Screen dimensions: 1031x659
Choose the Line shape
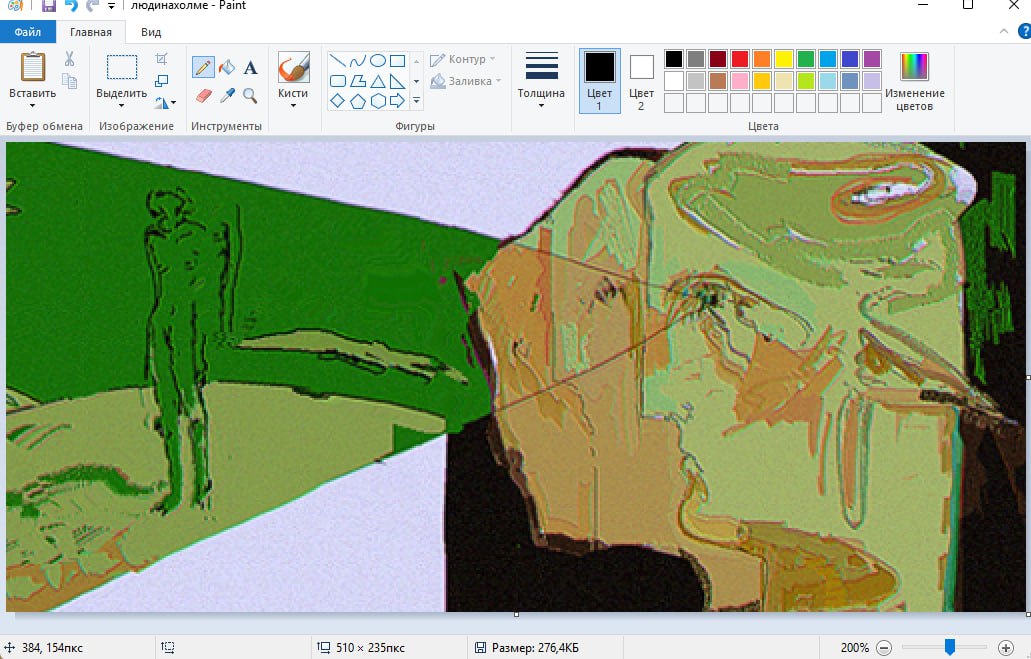(x=338, y=61)
